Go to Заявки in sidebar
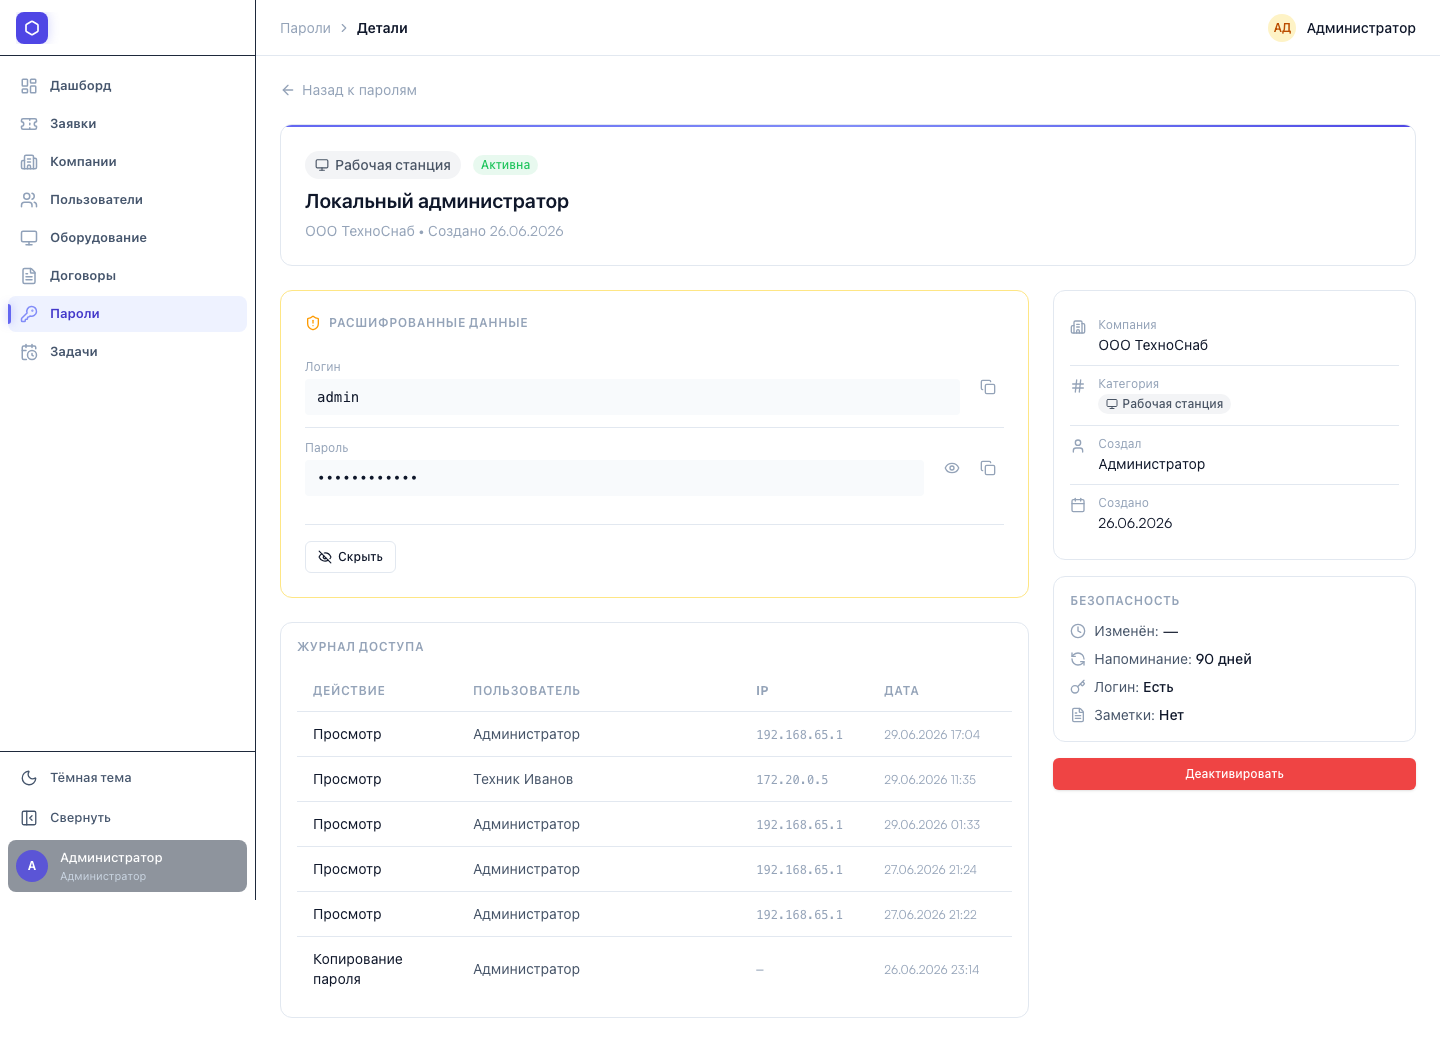The width and height of the screenshot is (1440, 1042). tap(127, 124)
